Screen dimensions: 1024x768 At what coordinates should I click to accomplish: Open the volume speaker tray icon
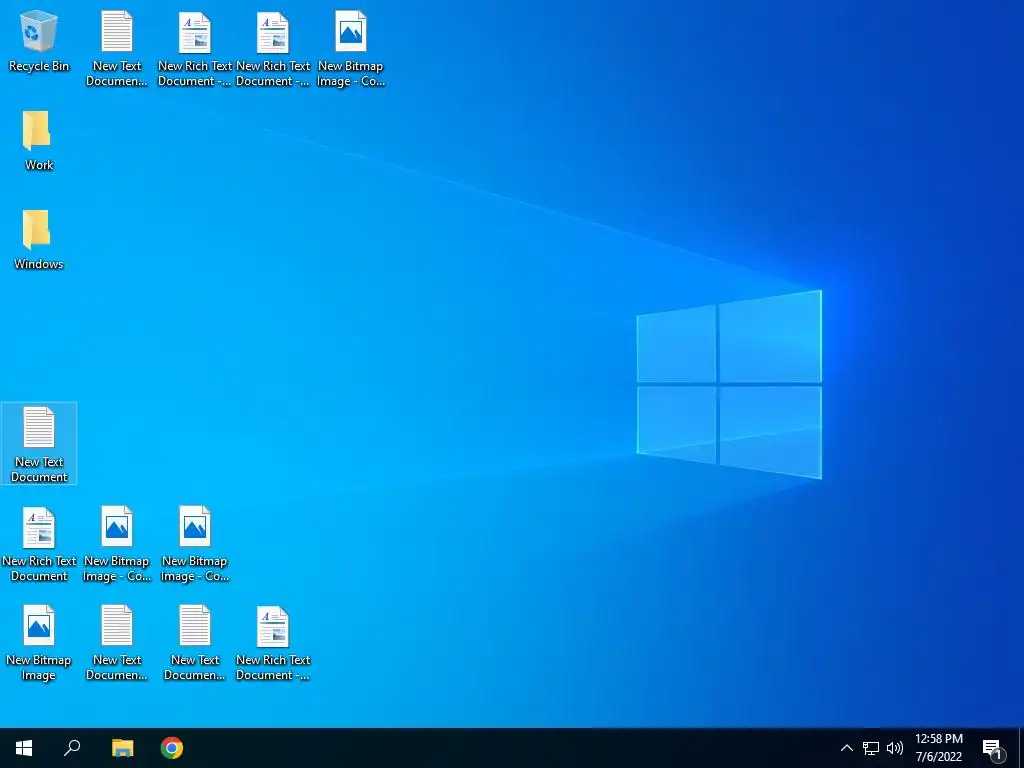pyautogui.click(x=895, y=748)
